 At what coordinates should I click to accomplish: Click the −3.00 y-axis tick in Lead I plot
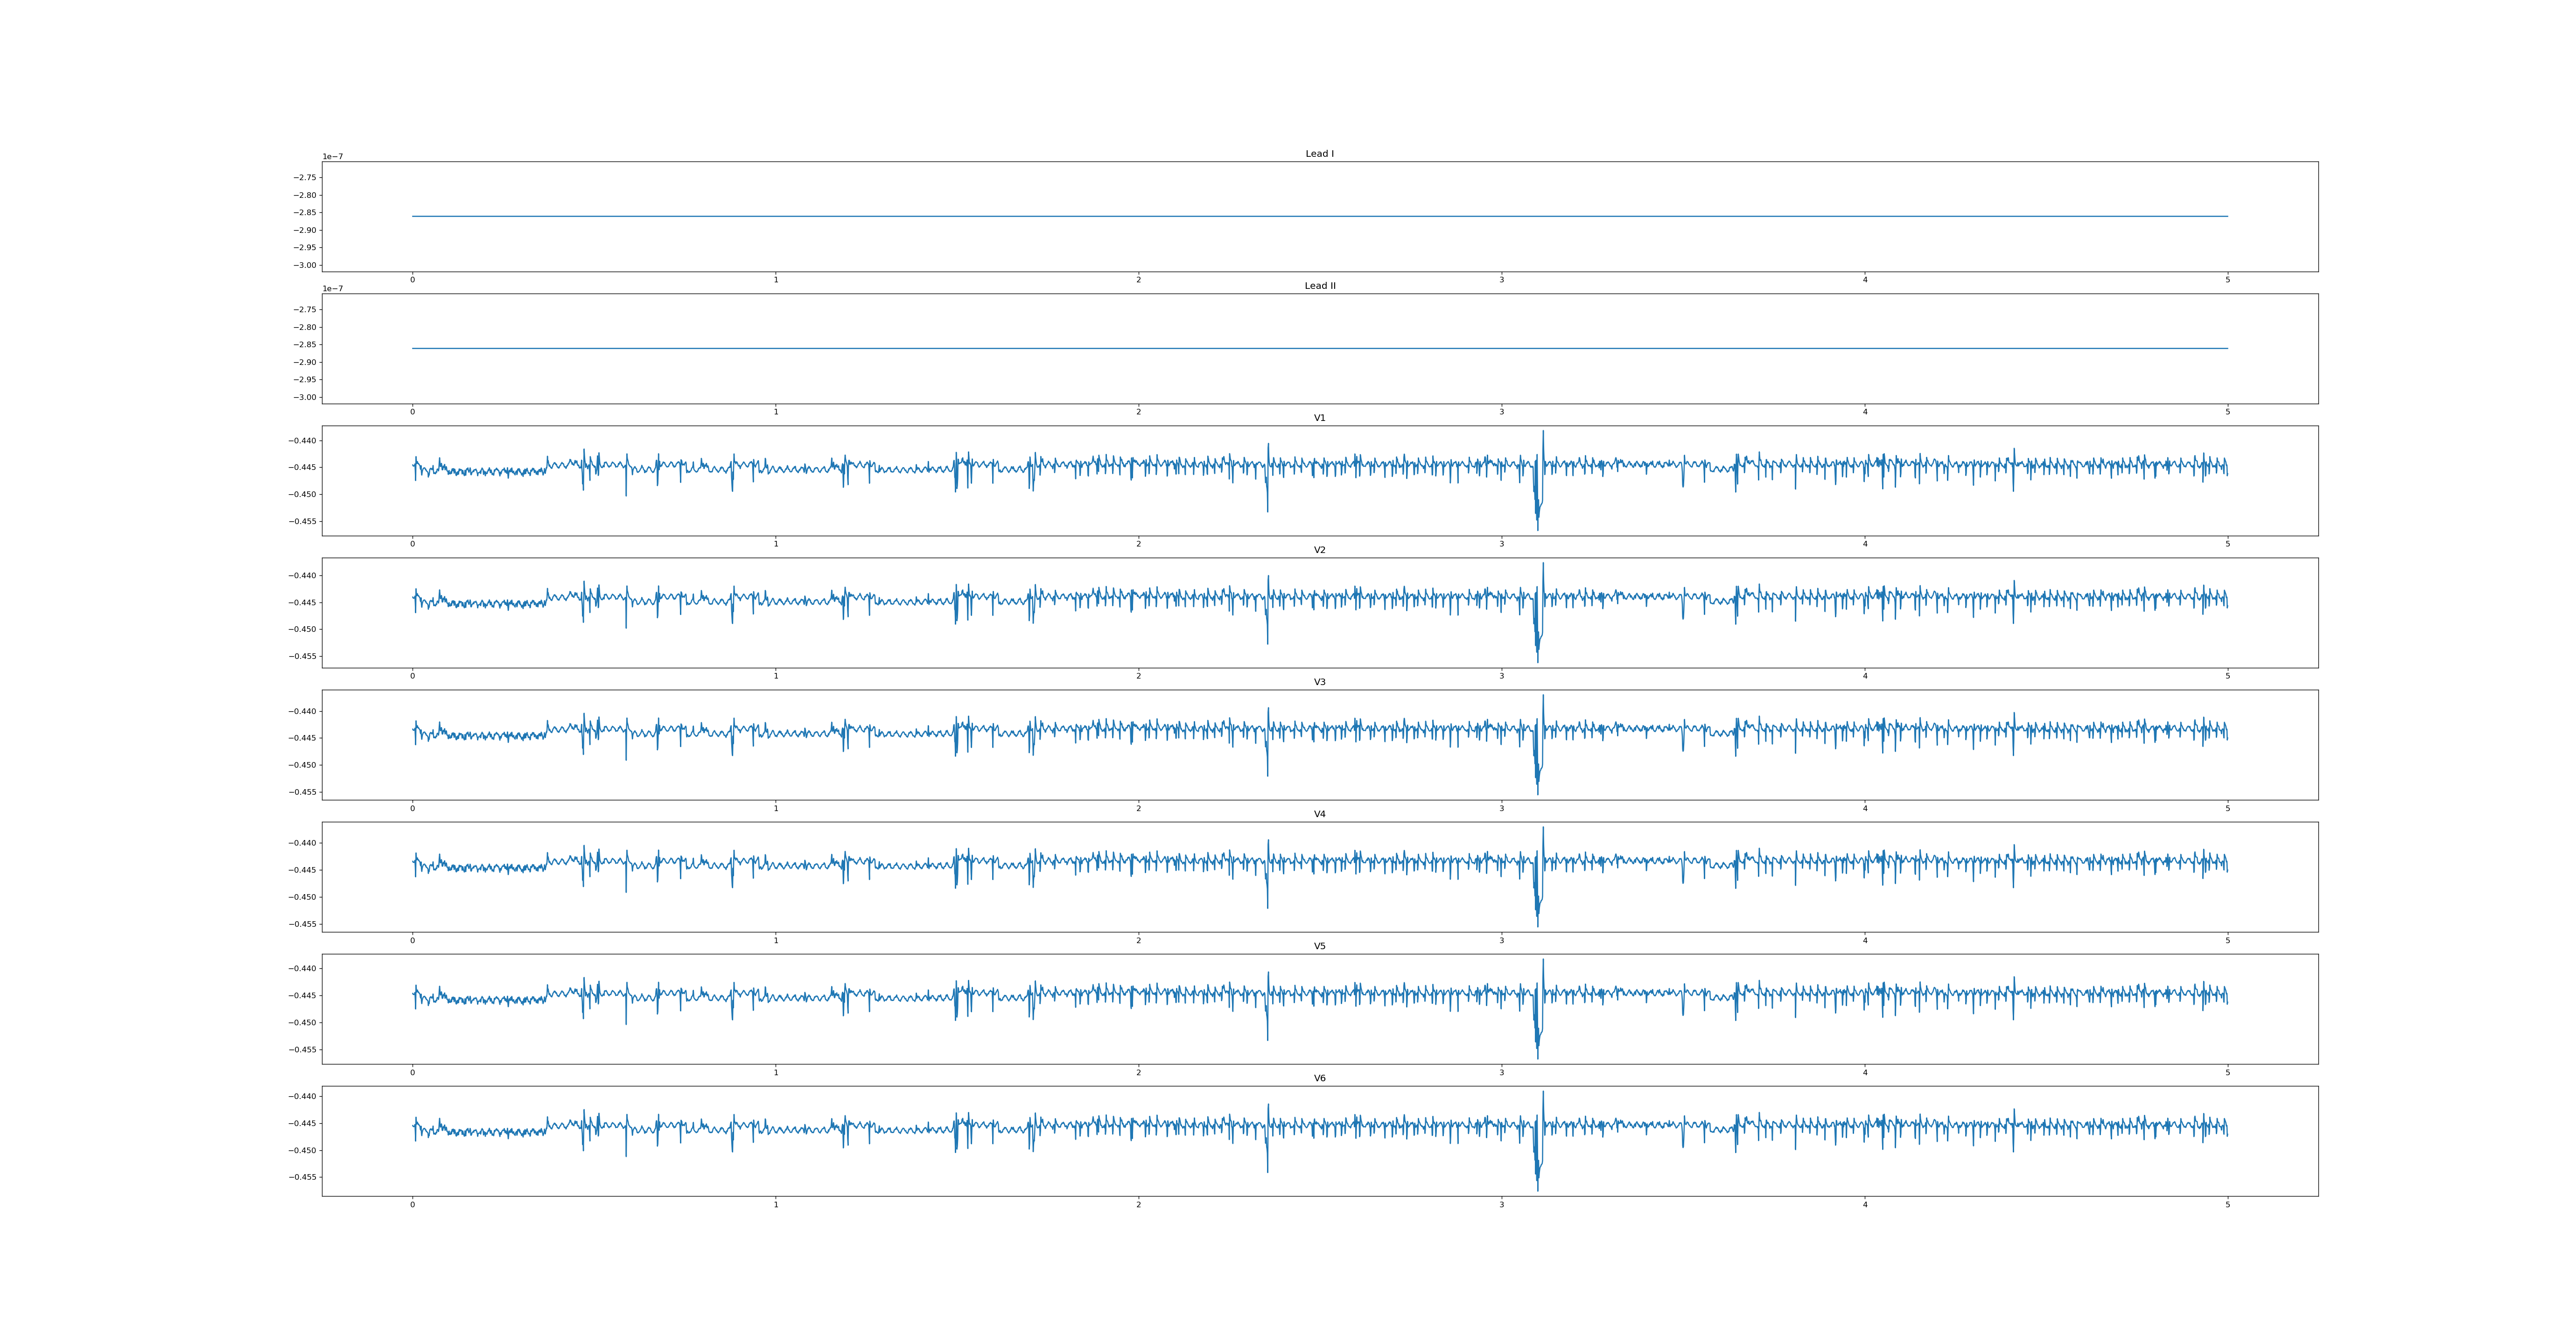point(305,265)
